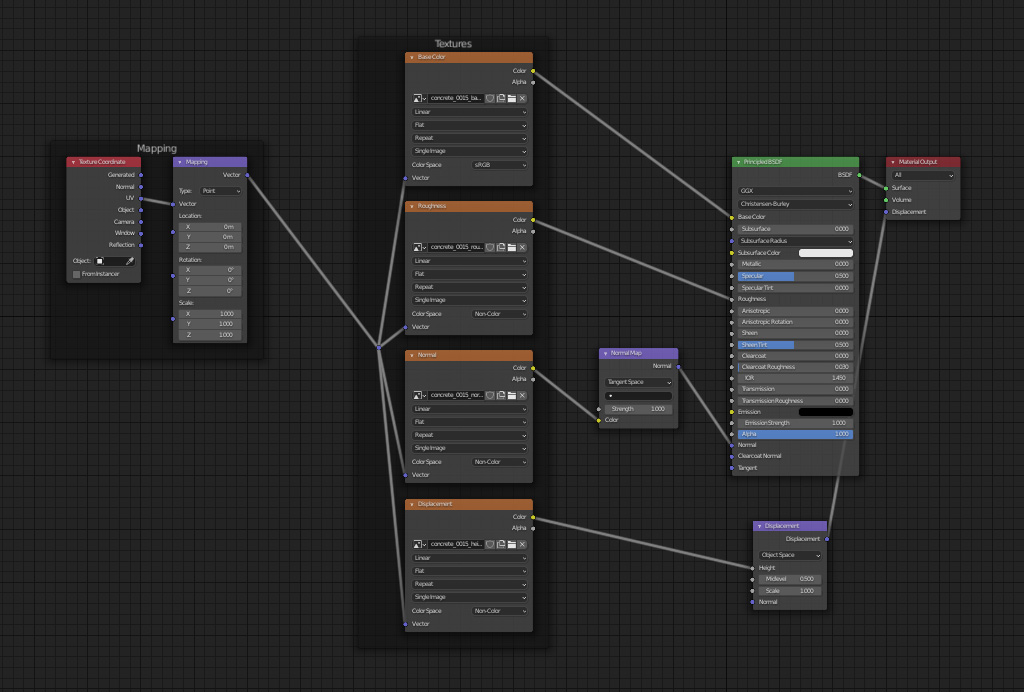Image resolution: width=1024 pixels, height=692 pixels.
Task: Open sRGB Color Space dropdown in Base Color
Action: click(x=500, y=165)
